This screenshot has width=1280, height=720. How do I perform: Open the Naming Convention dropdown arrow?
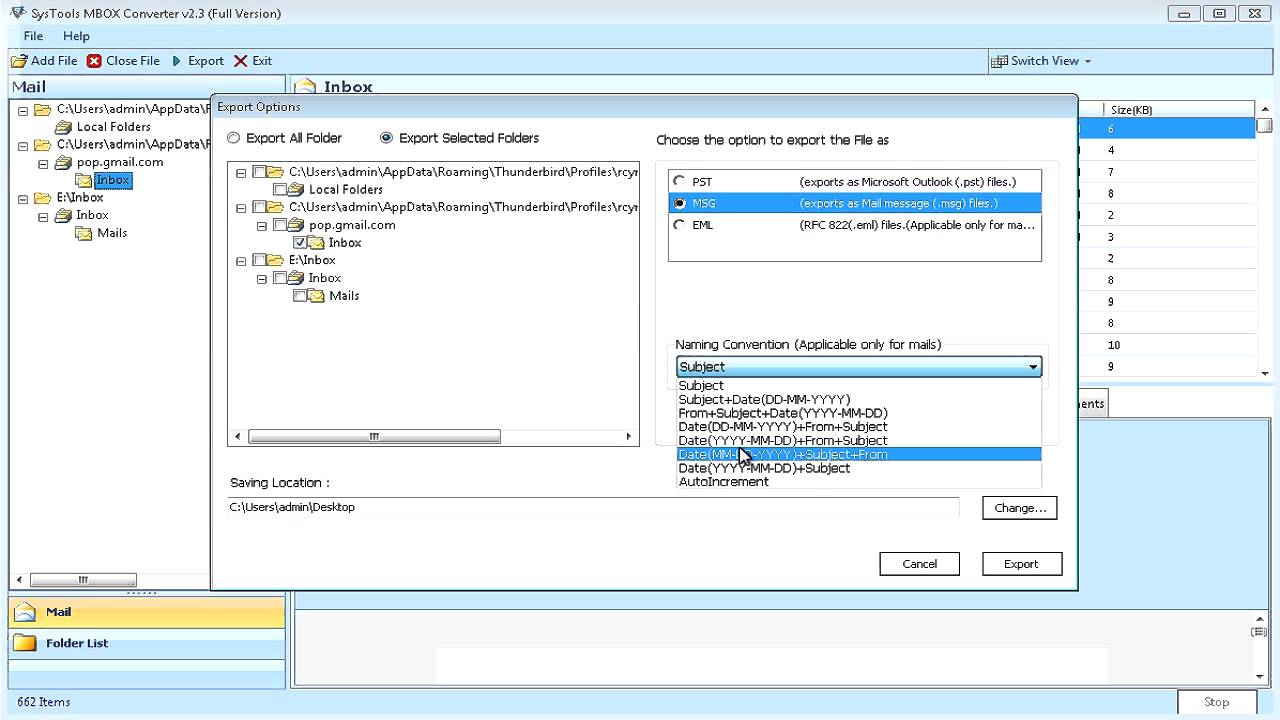[1032, 367]
